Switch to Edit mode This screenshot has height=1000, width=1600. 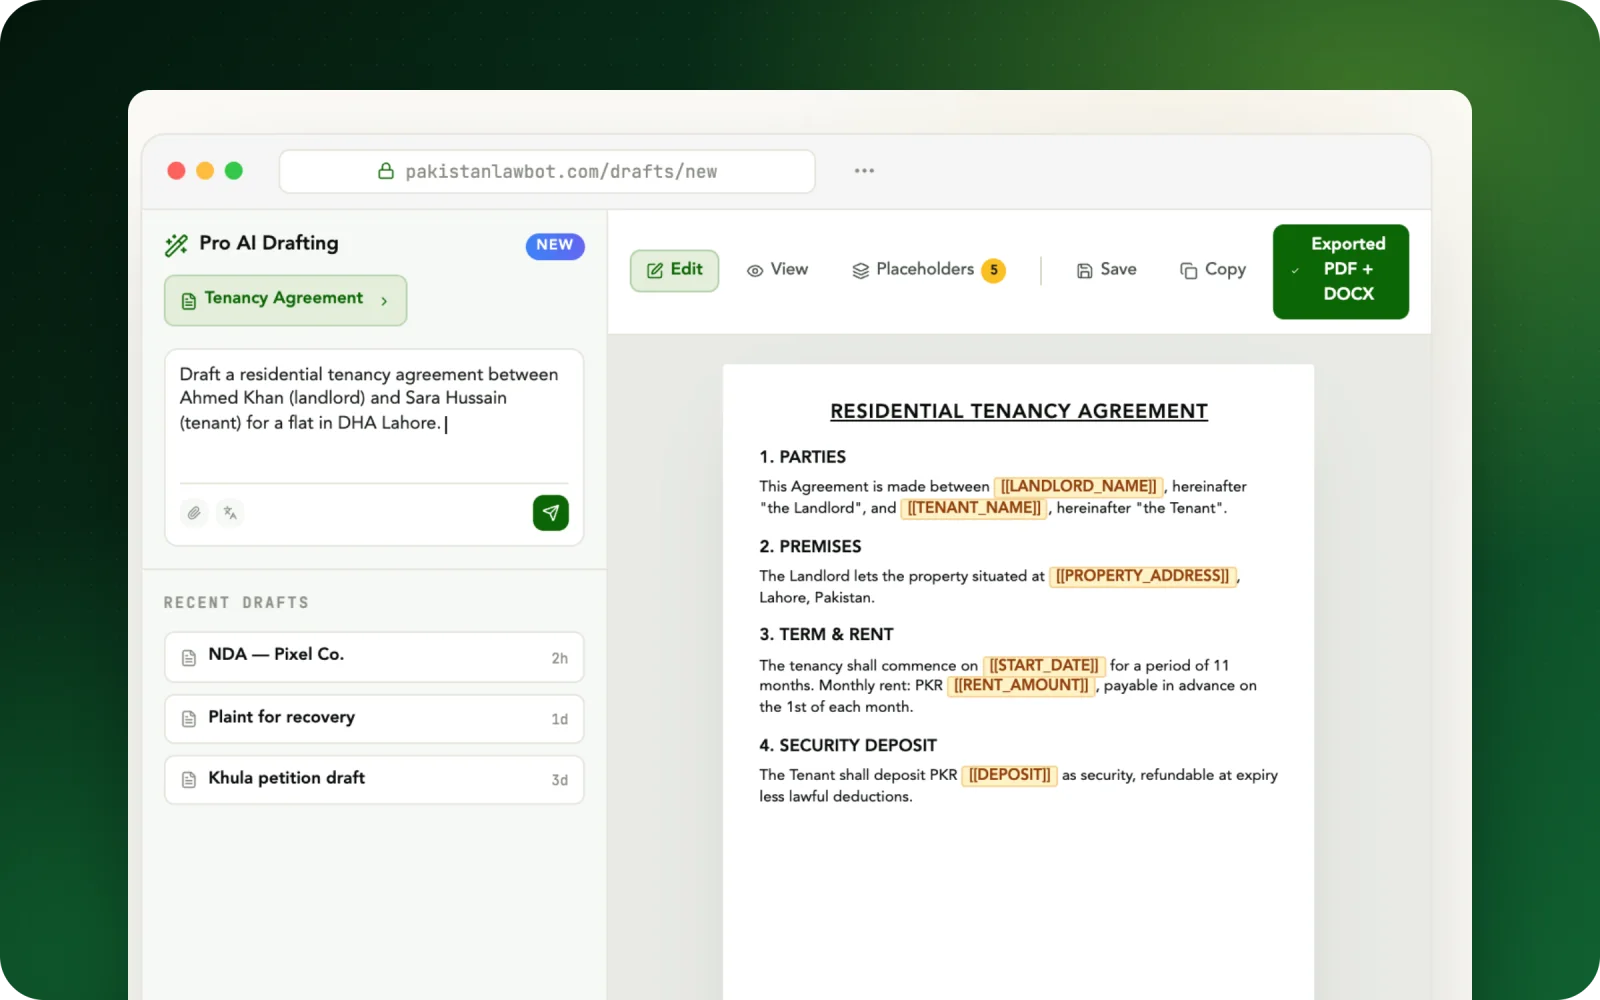tap(674, 270)
